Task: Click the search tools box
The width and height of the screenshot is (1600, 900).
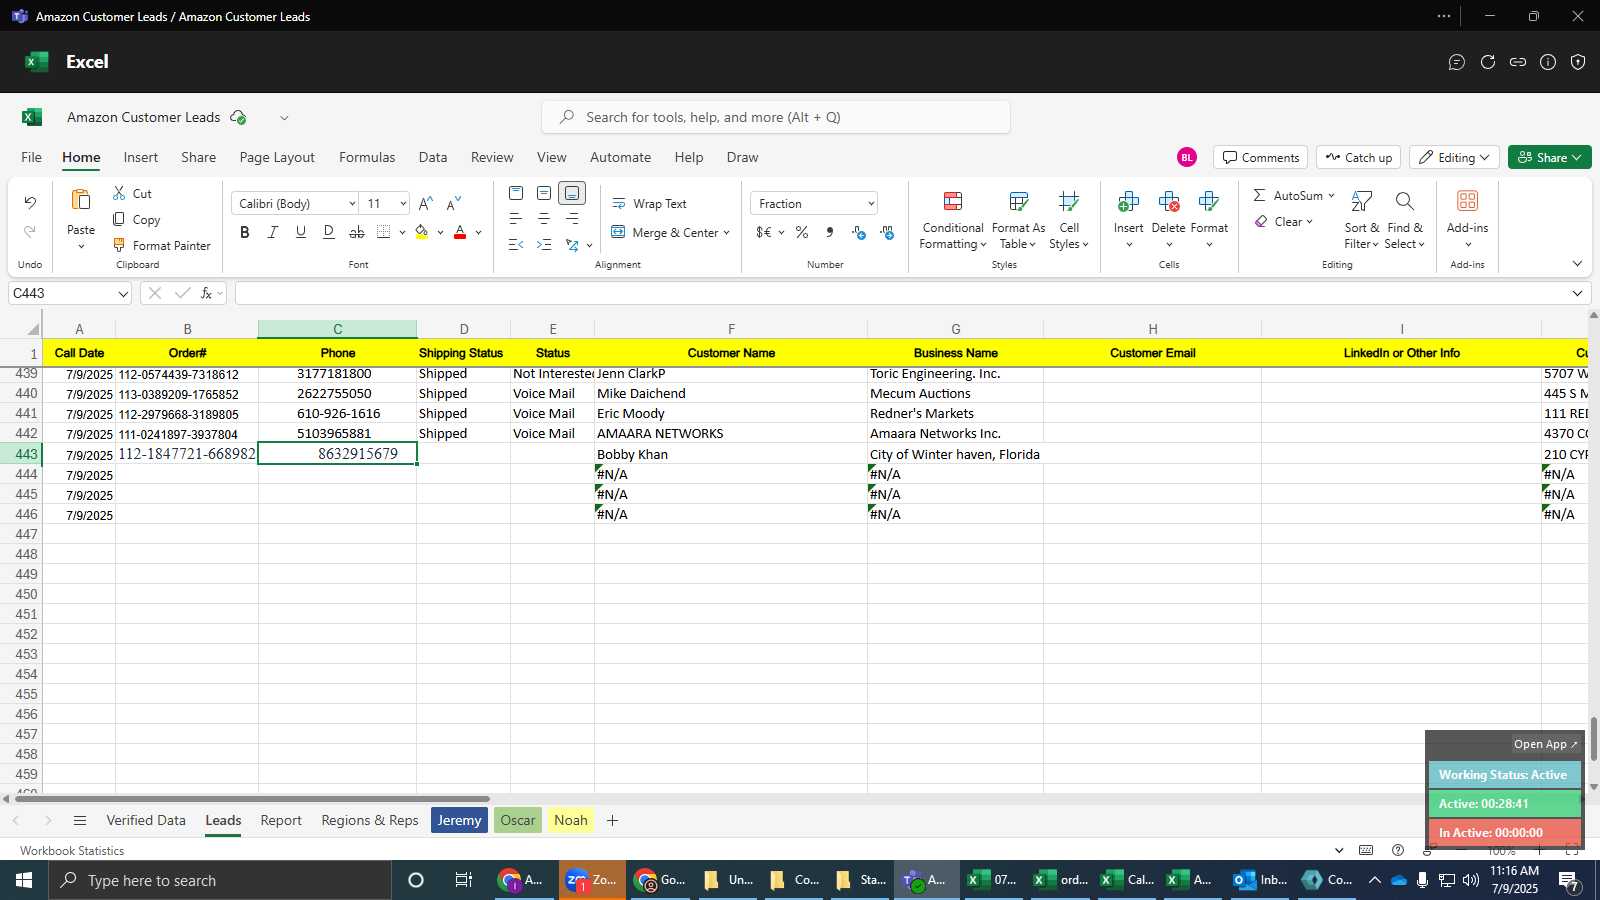Action: click(776, 117)
